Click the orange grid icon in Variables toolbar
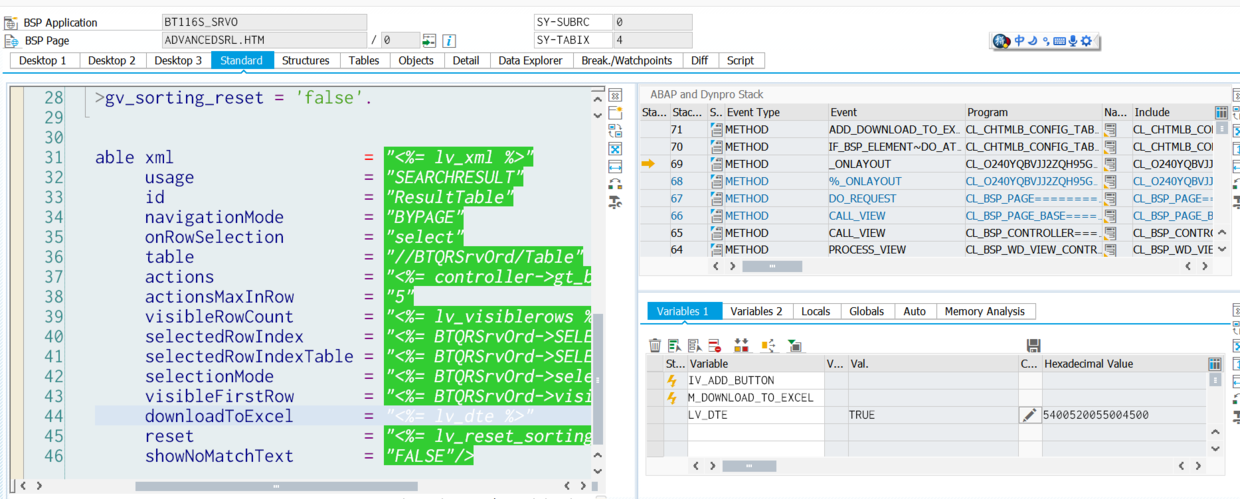This screenshot has height=499, width=1240. click(x=741, y=345)
